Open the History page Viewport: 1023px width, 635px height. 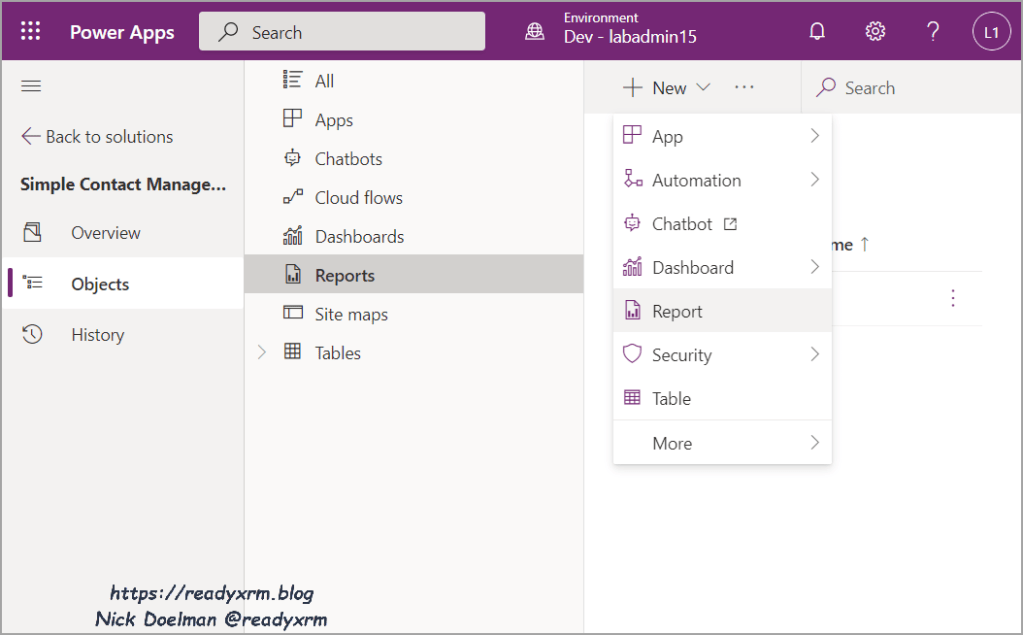coord(97,335)
